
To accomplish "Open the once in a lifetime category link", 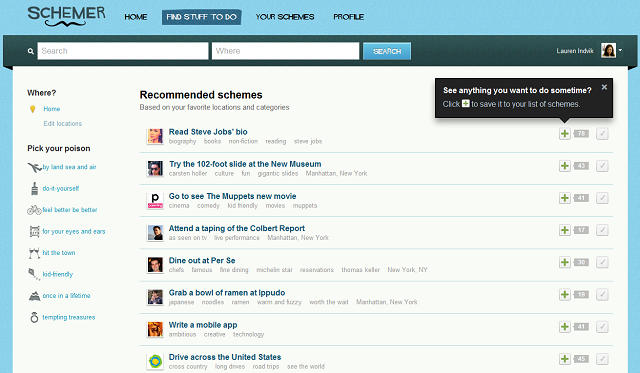I will click(x=67, y=295).
